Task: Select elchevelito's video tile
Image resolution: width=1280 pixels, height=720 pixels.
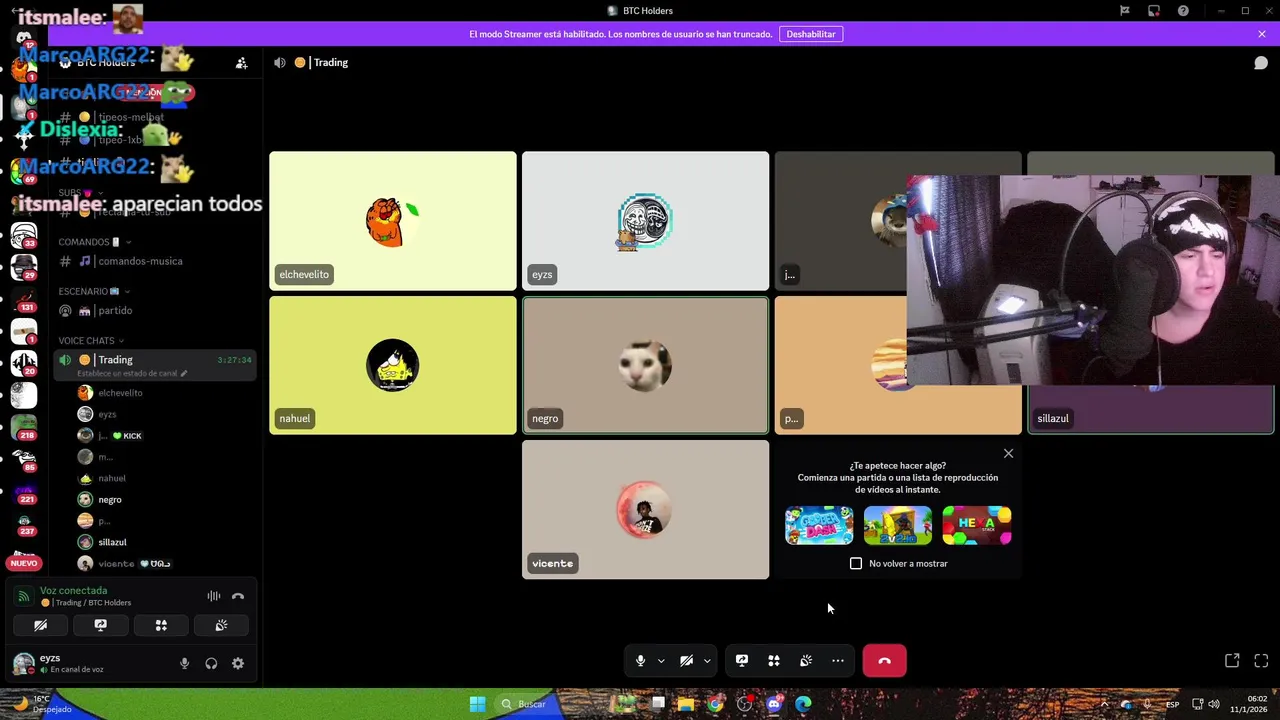Action: (393, 221)
